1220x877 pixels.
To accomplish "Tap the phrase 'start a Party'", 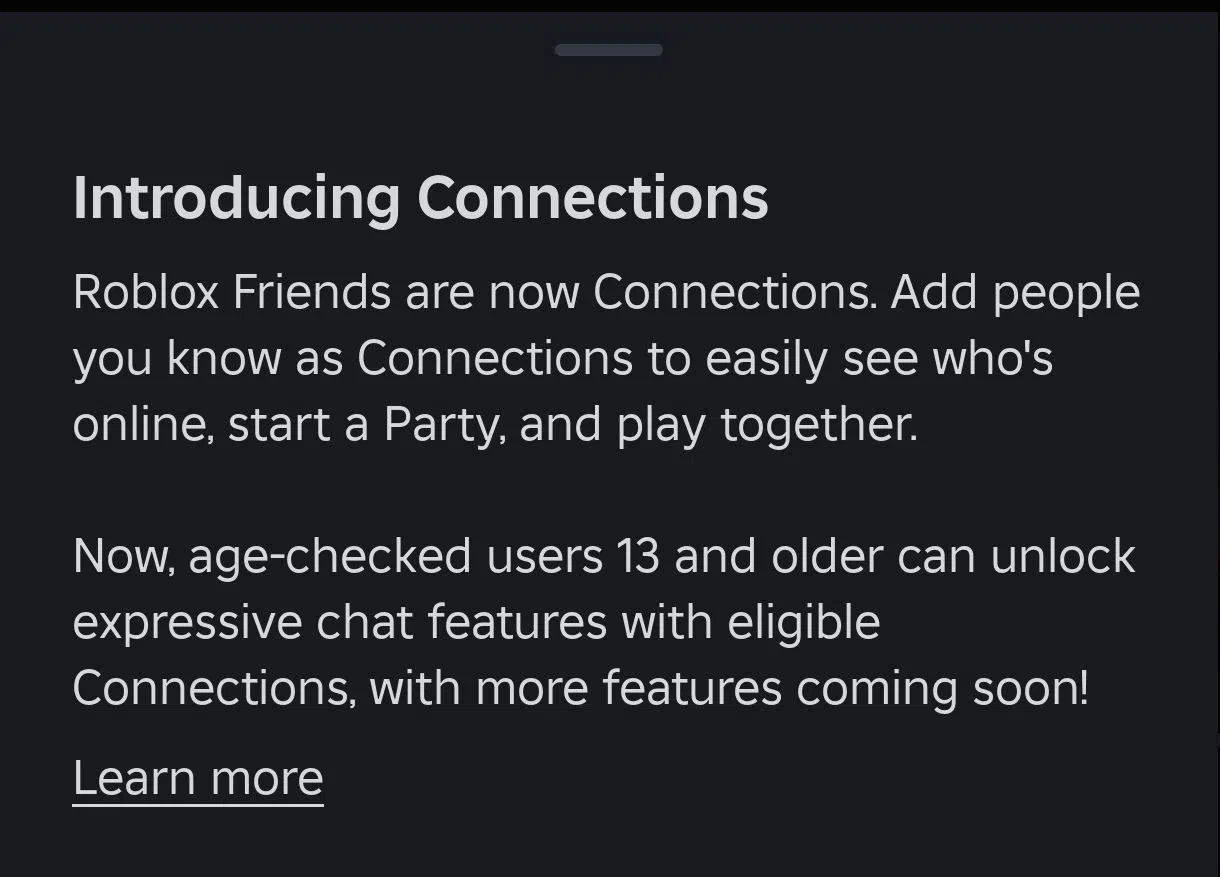I will coord(361,425).
